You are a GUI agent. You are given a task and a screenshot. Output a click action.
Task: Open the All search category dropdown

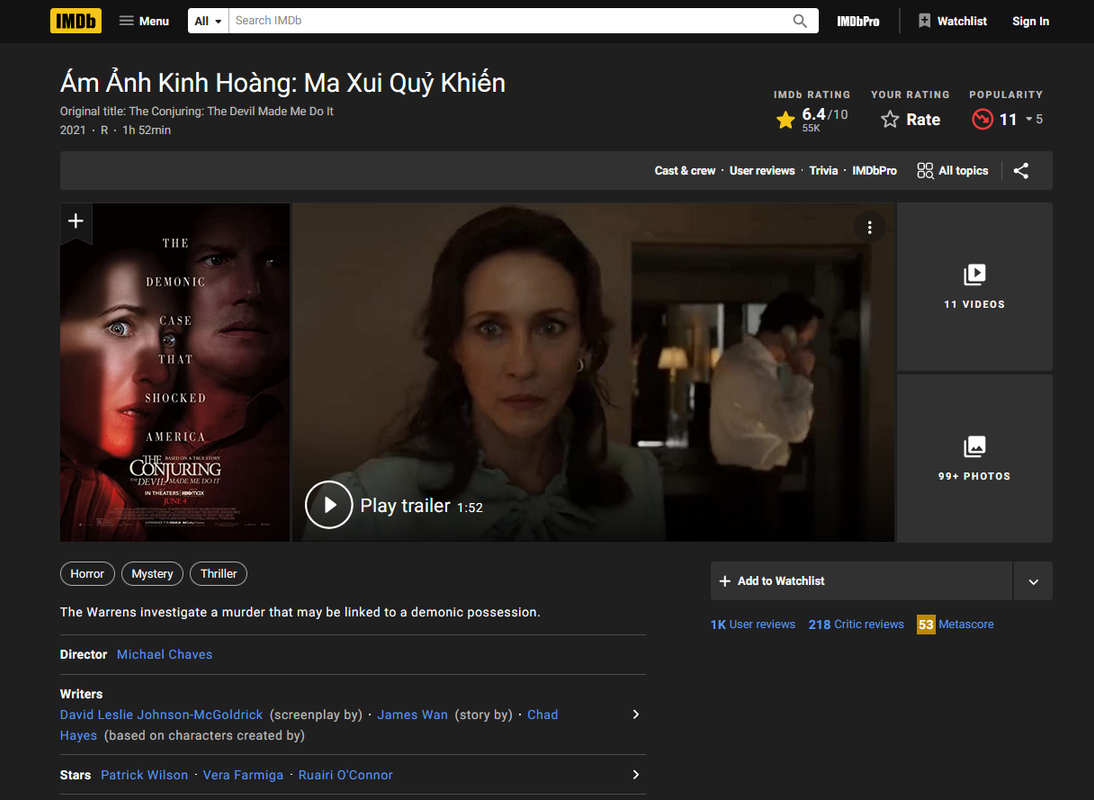pyautogui.click(x=208, y=21)
